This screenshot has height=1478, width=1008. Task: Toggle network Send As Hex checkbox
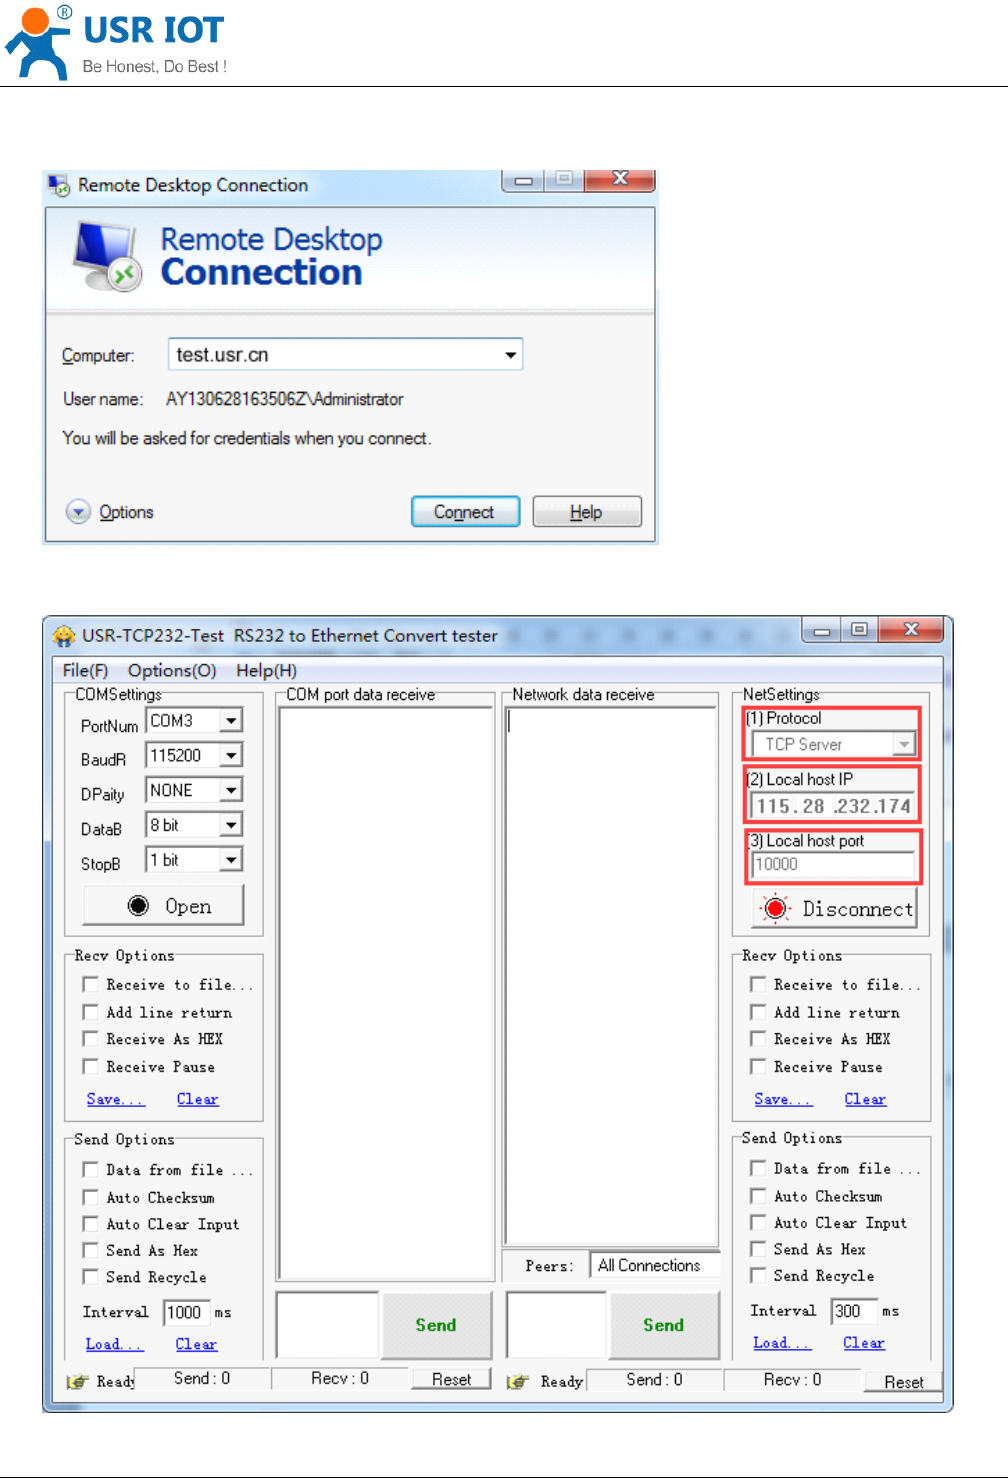click(758, 1249)
